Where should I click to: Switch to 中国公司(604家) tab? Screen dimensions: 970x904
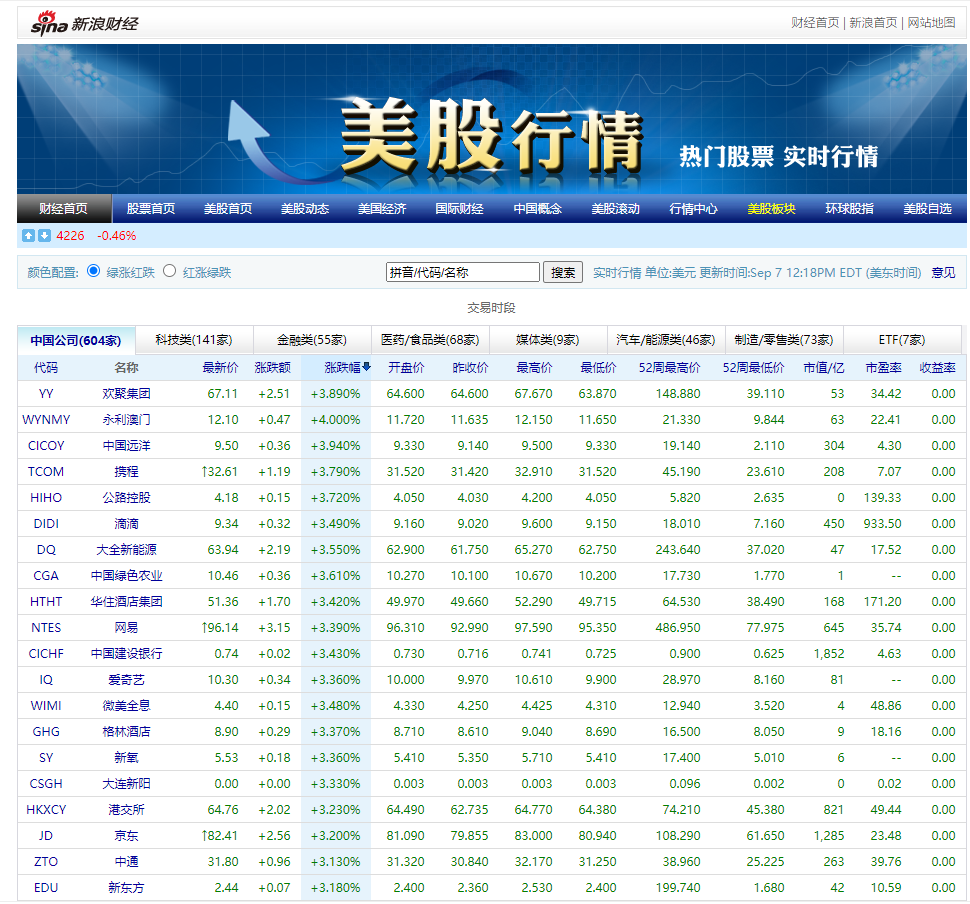click(76, 340)
